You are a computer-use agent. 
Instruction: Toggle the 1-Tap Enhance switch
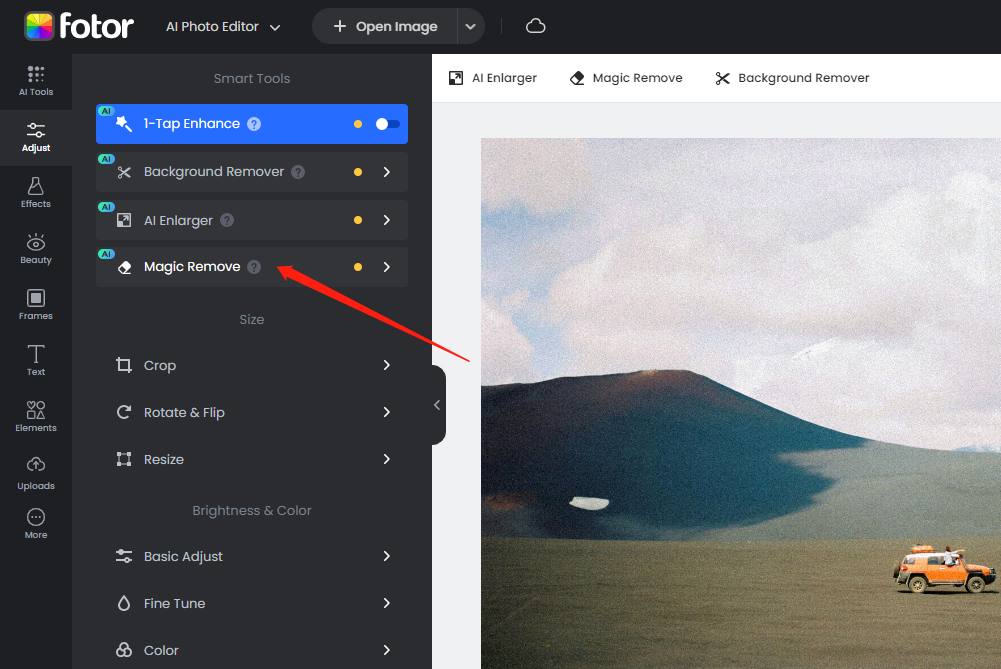coord(387,124)
